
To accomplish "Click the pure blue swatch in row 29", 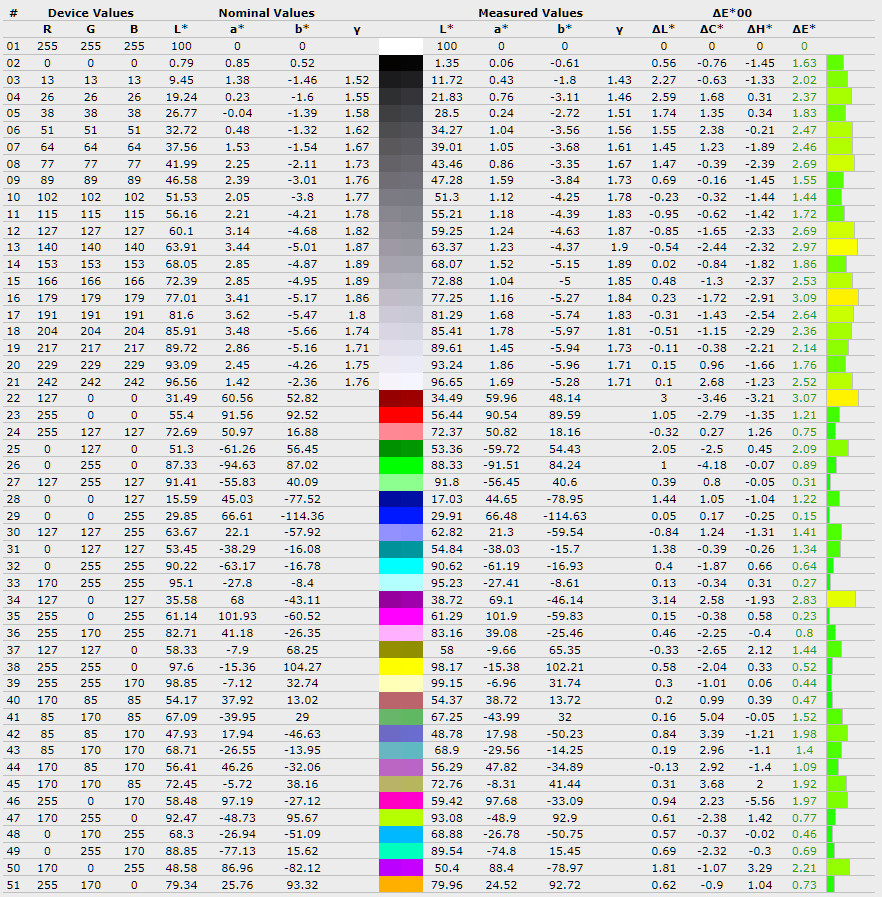I will pos(401,515).
